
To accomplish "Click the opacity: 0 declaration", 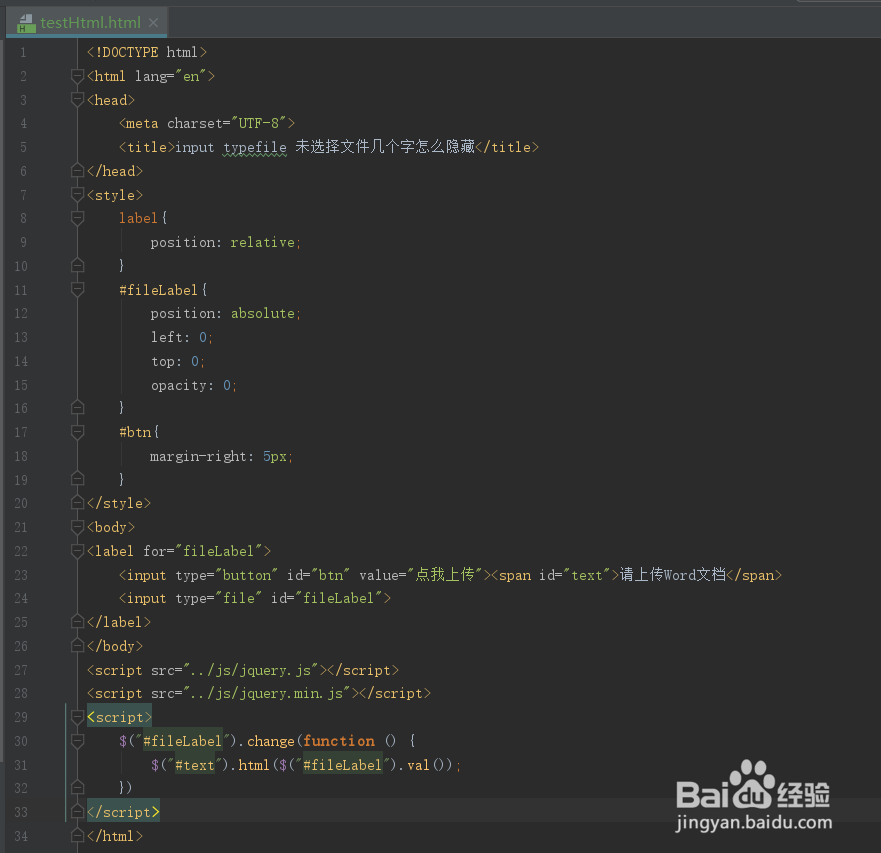I will click(193, 385).
